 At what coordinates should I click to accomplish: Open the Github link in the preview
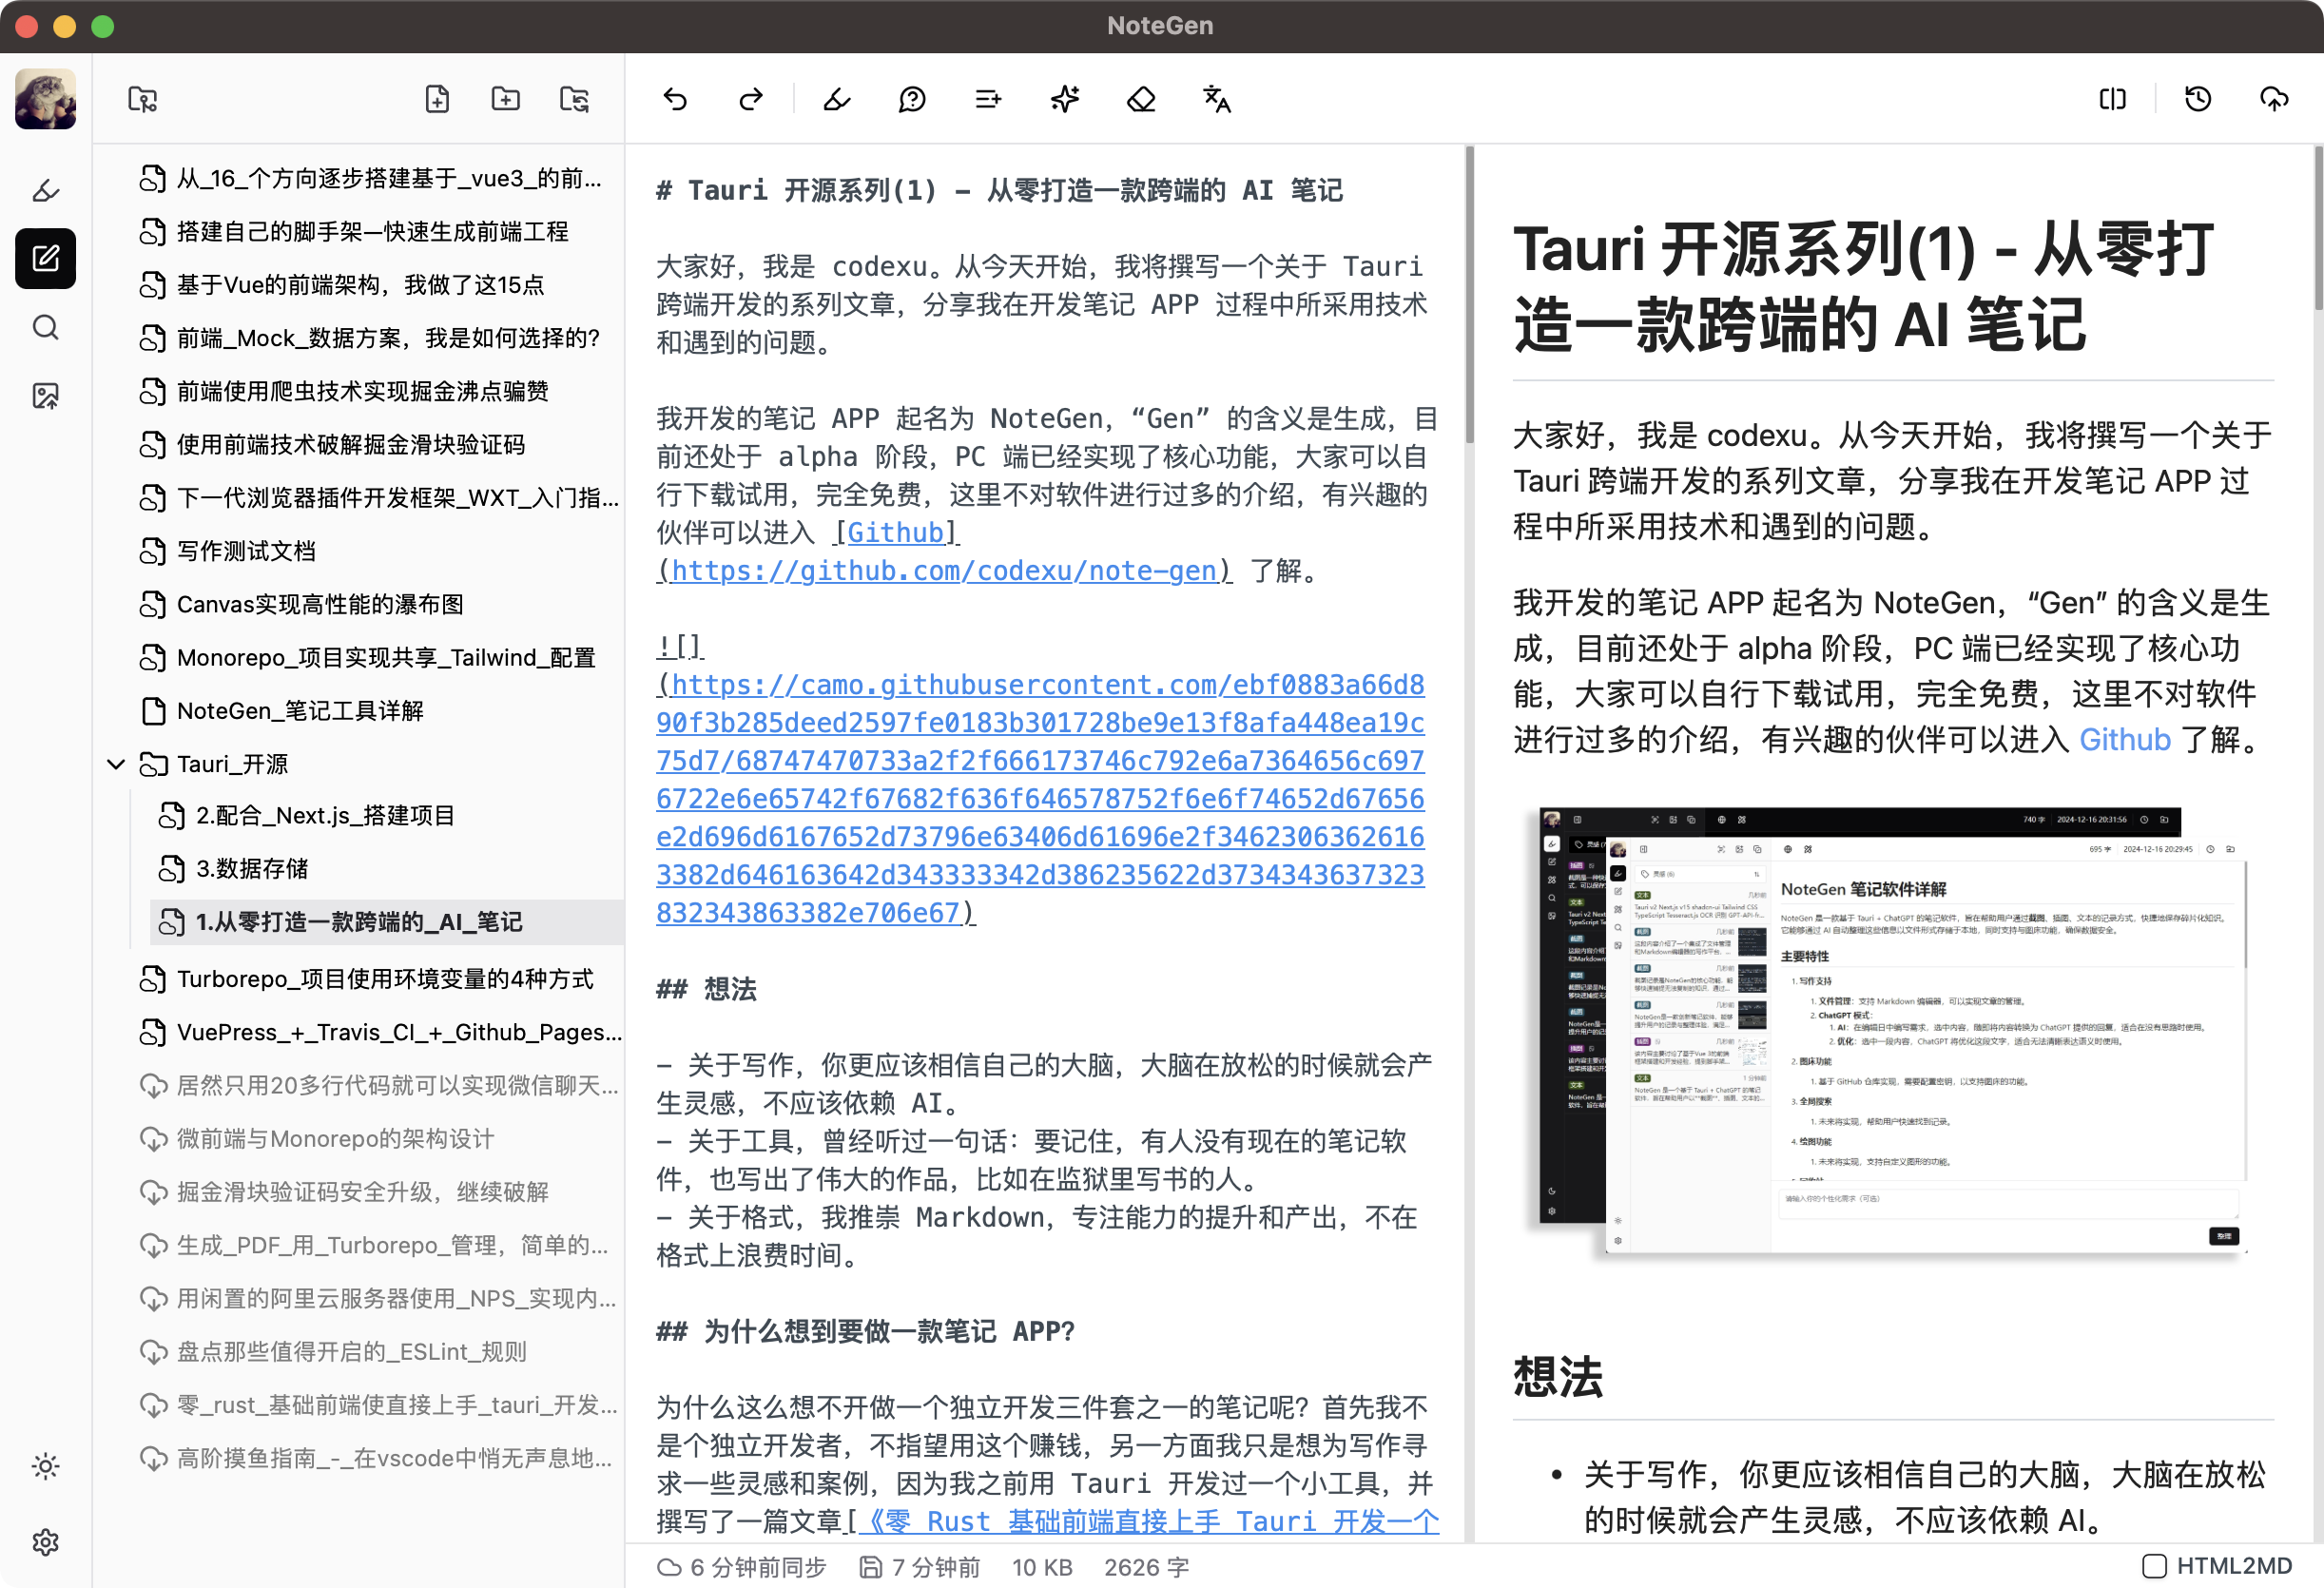pos(2125,739)
